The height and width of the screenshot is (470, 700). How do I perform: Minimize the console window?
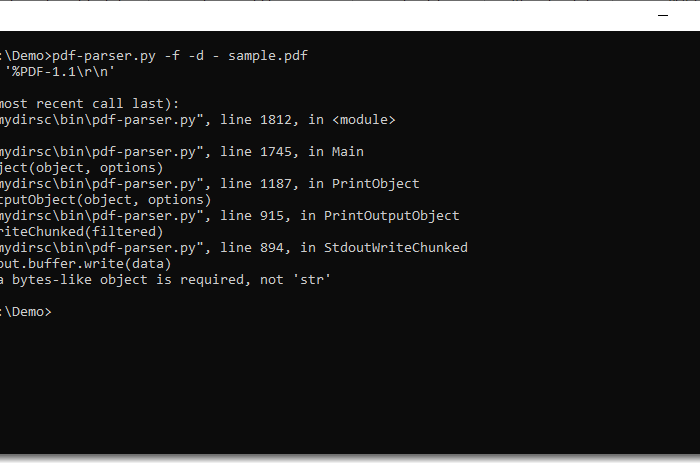[663, 16]
